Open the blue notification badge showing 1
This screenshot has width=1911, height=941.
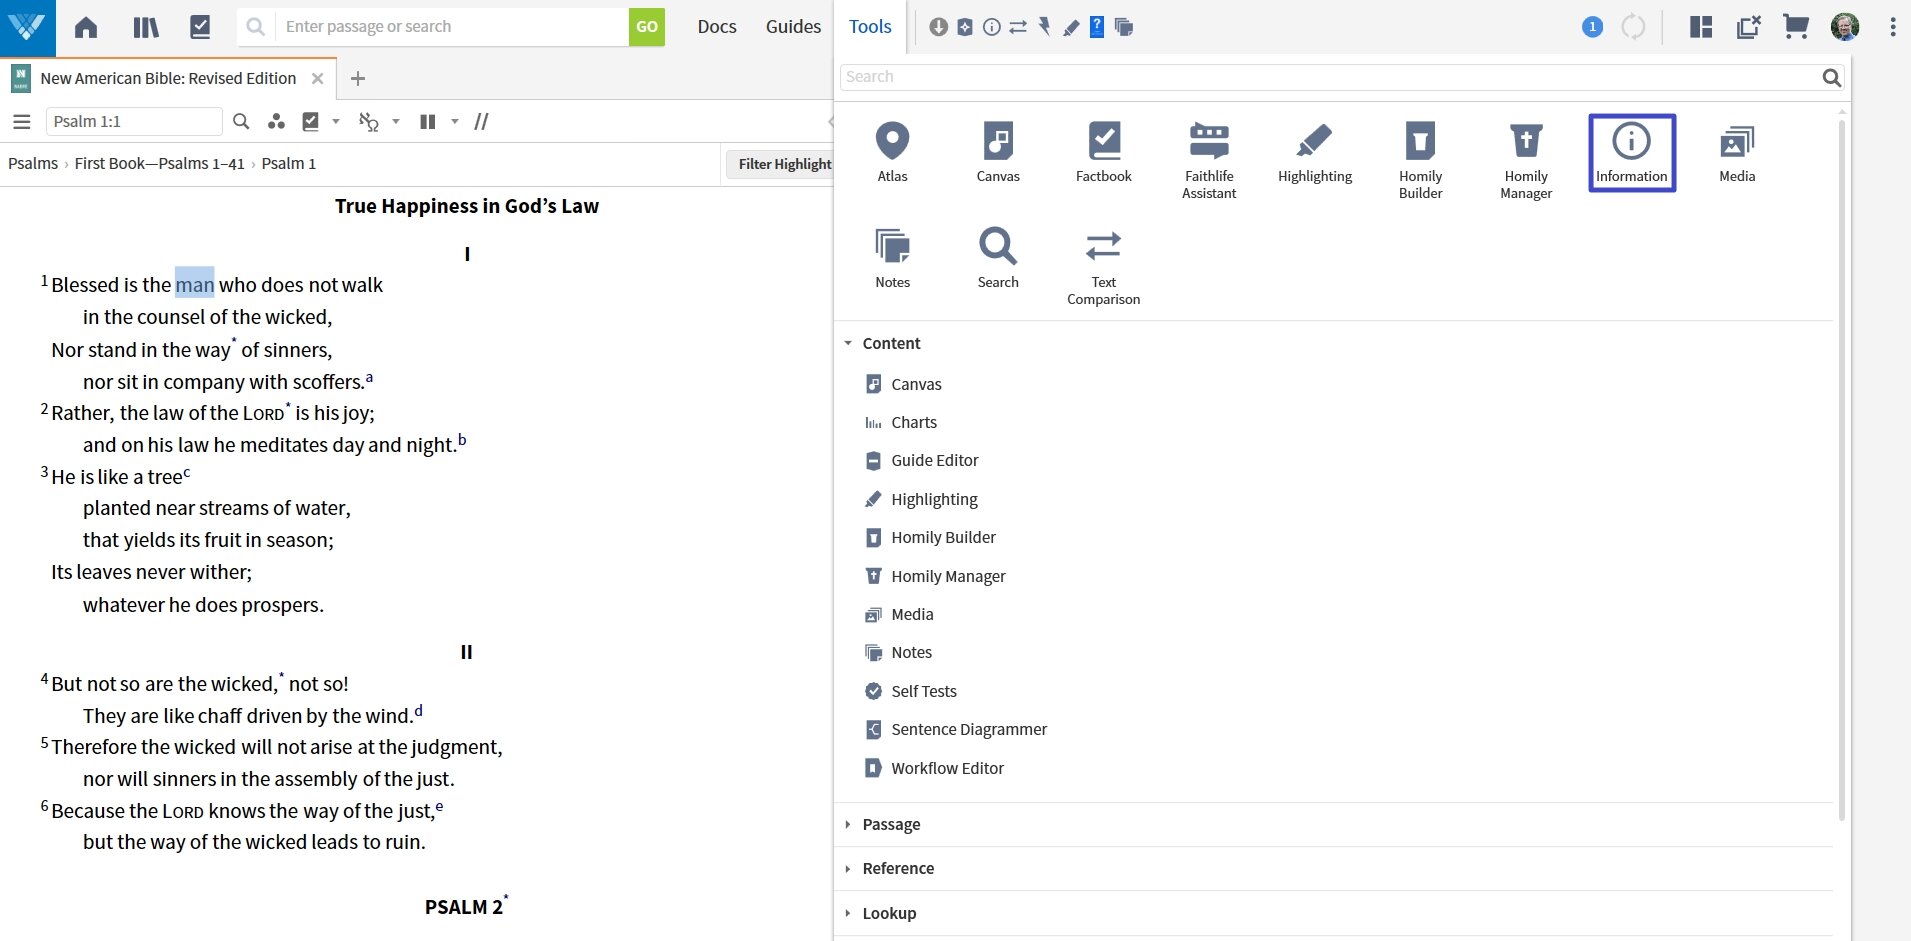point(1593,27)
